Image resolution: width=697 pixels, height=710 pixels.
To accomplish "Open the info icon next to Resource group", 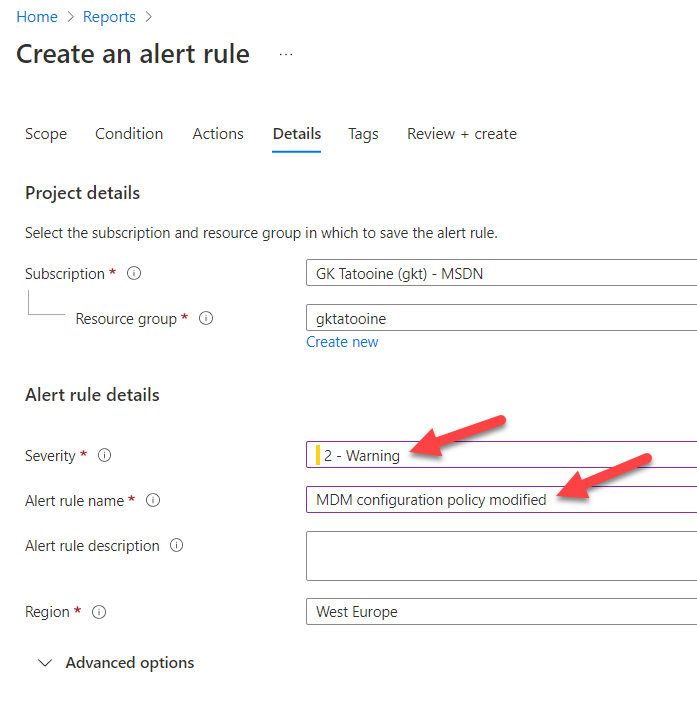I will point(206,318).
